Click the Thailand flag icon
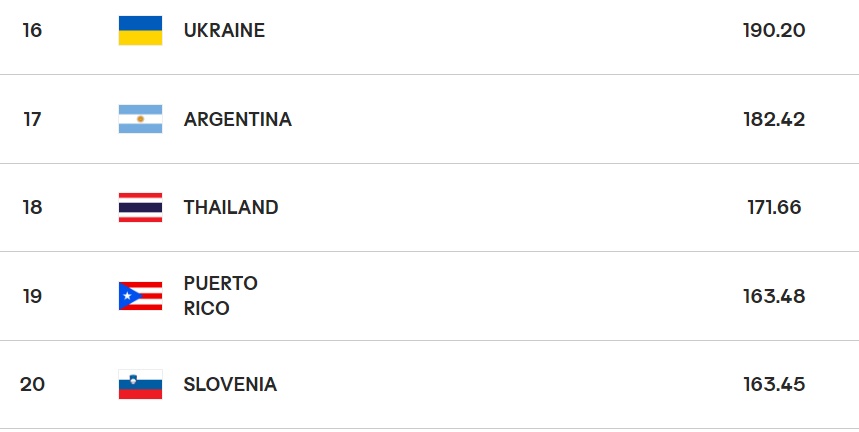This screenshot has height=432, width=859. [x=140, y=208]
